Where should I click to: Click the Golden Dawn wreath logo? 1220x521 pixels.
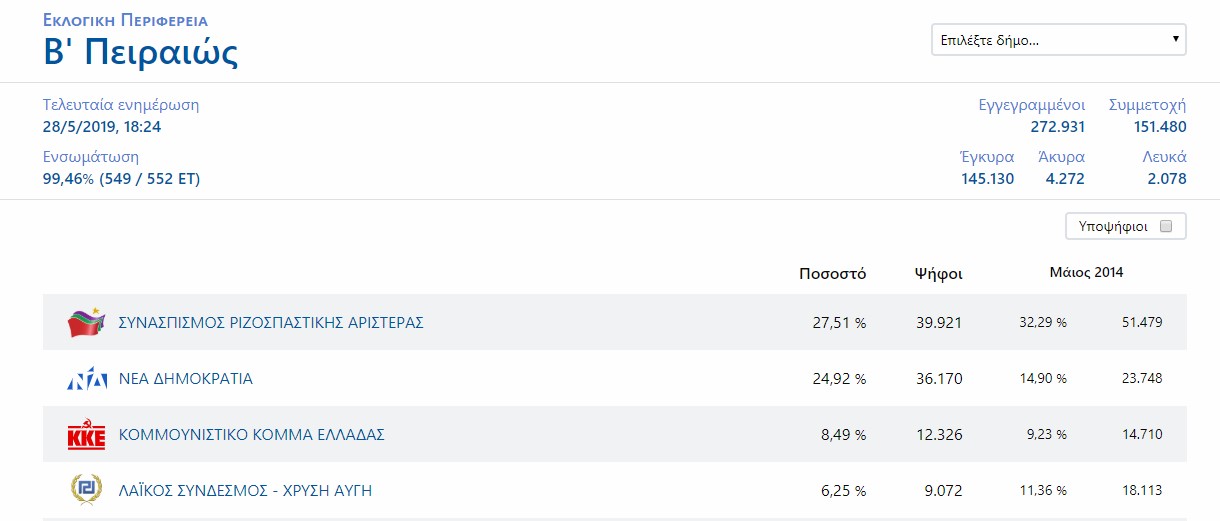pyautogui.click(x=86, y=490)
